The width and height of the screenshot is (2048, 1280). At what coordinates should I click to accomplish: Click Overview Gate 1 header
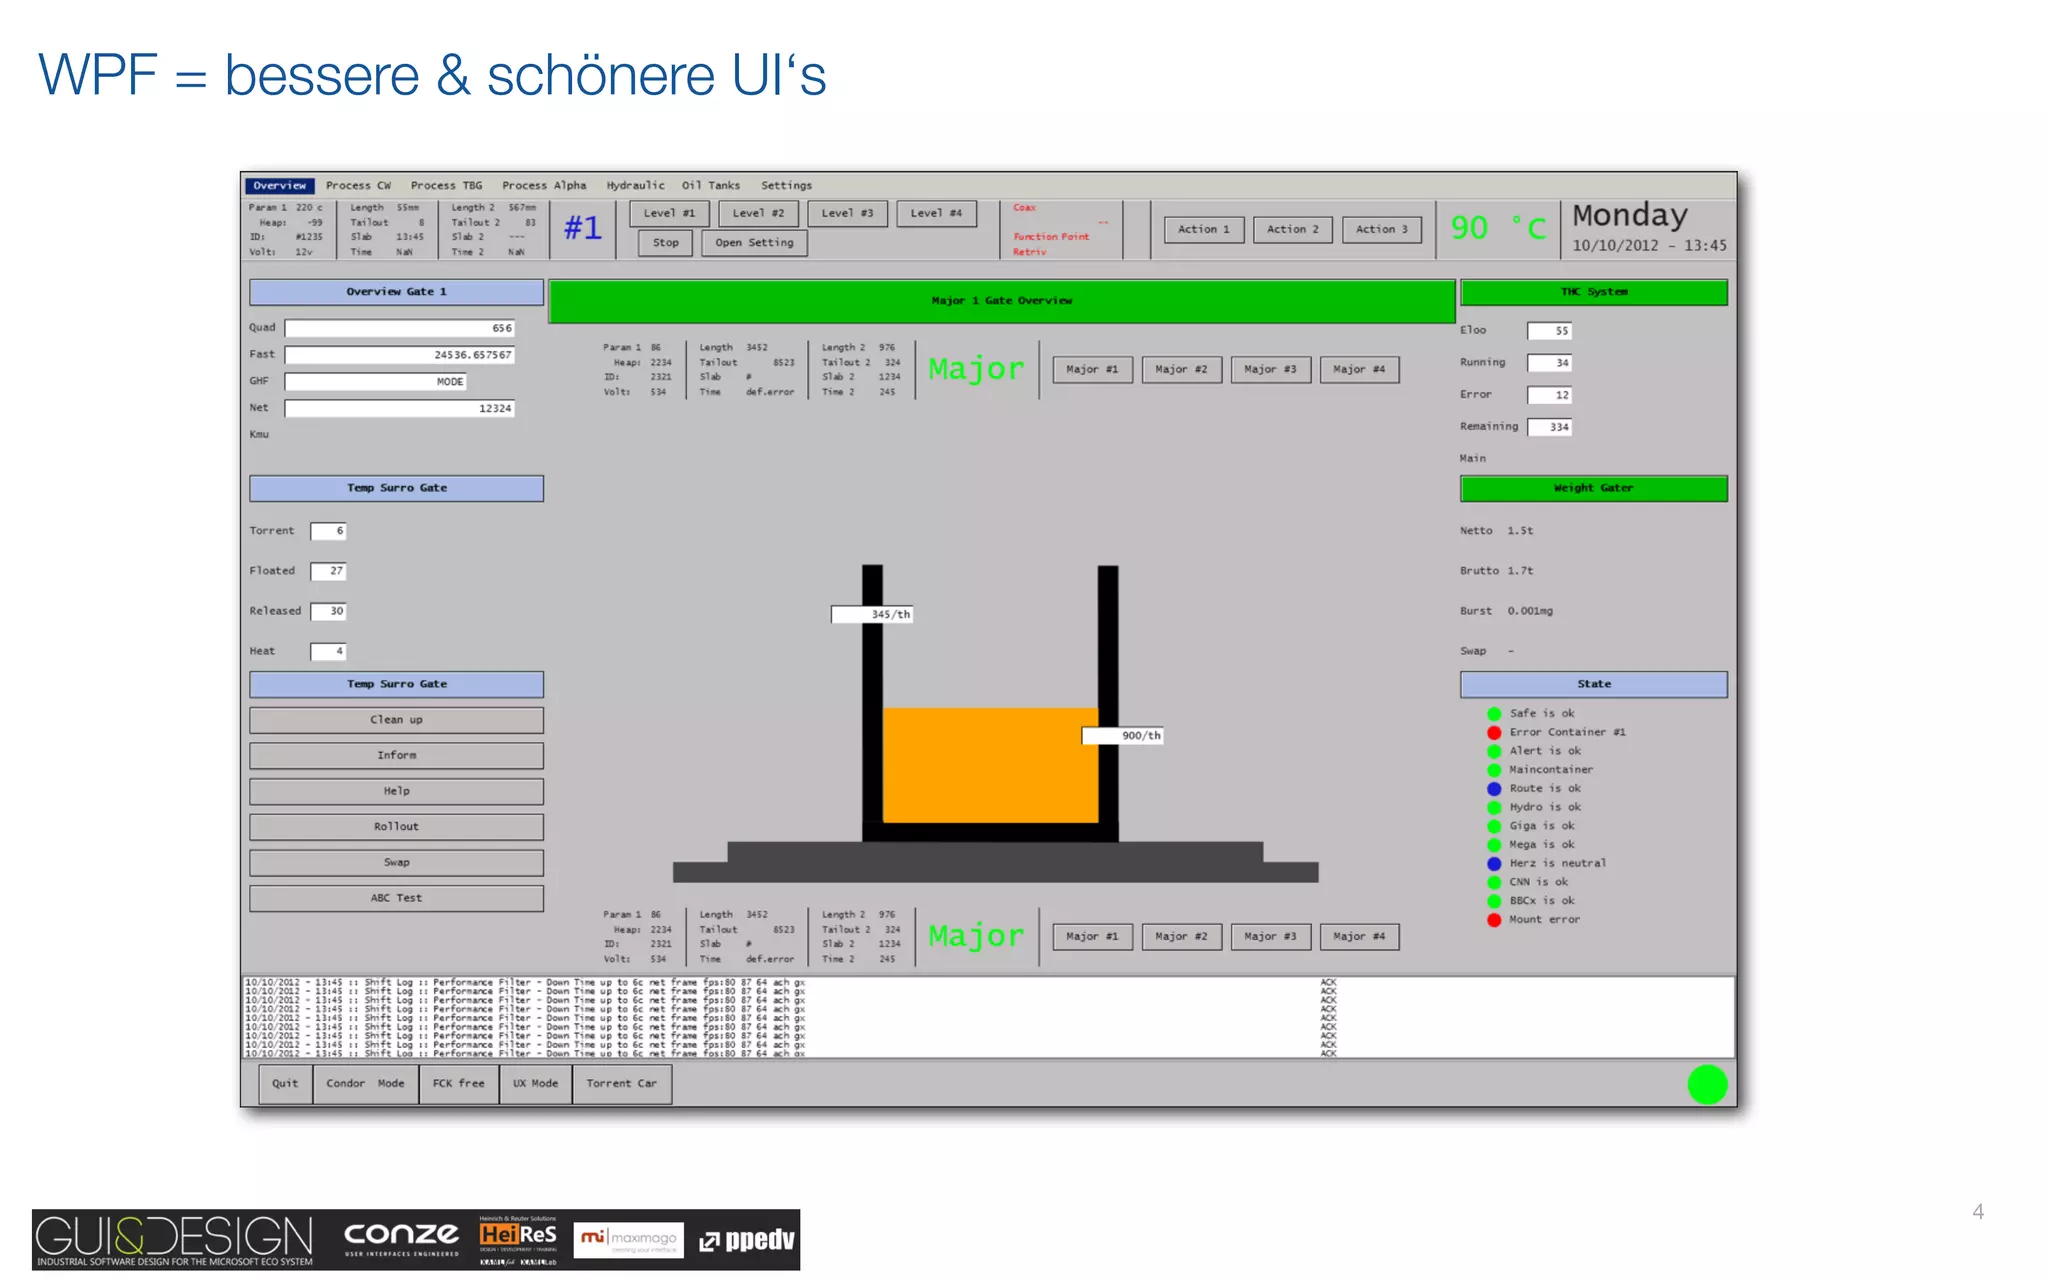coord(396,292)
